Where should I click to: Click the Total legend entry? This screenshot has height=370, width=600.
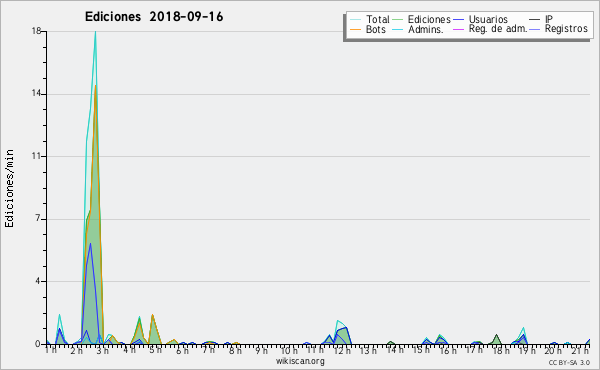pyautogui.click(x=370, y=19)
